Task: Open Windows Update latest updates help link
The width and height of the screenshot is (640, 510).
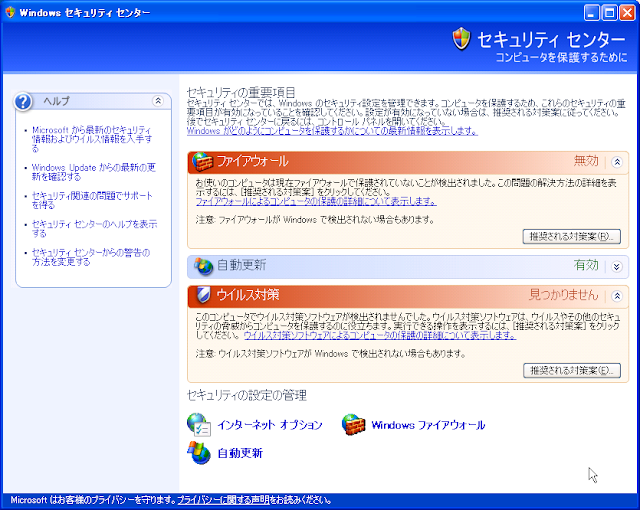Action: tap(94, 172)
